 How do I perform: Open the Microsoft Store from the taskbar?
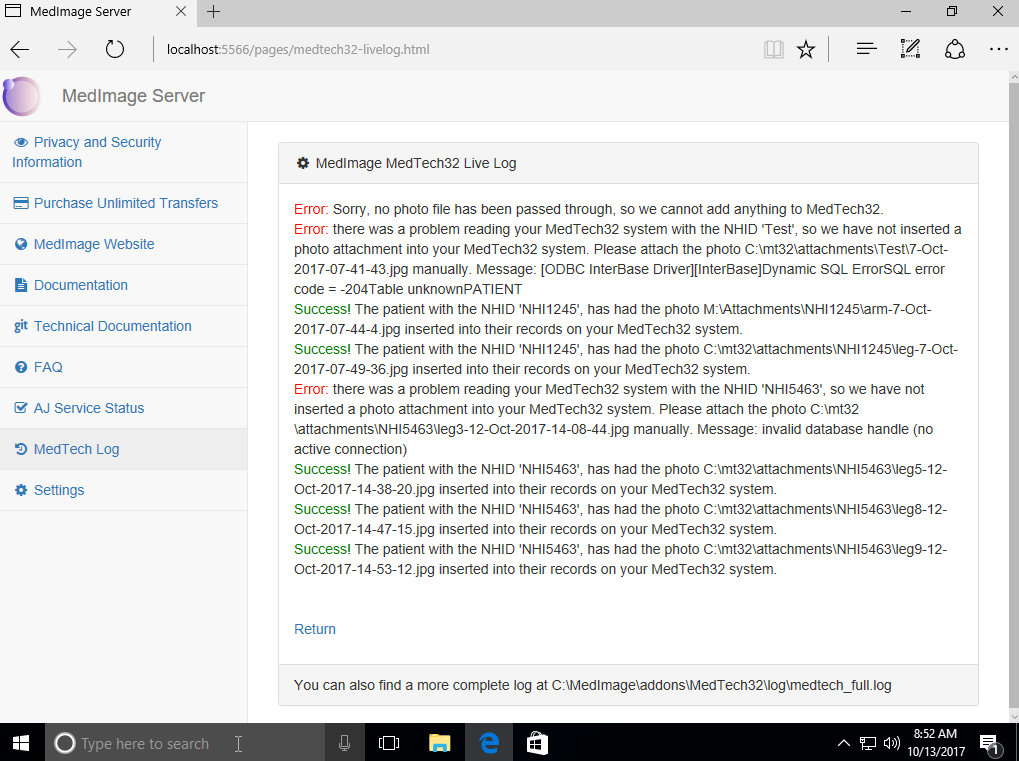point(537,743)
